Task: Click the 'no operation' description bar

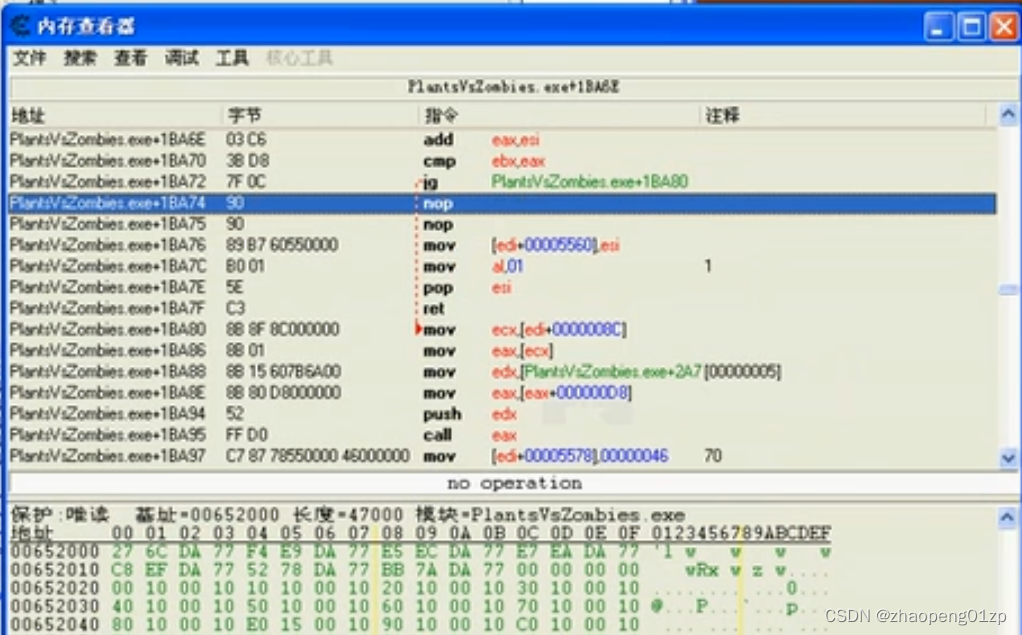Action: click(x=514, y=483)
